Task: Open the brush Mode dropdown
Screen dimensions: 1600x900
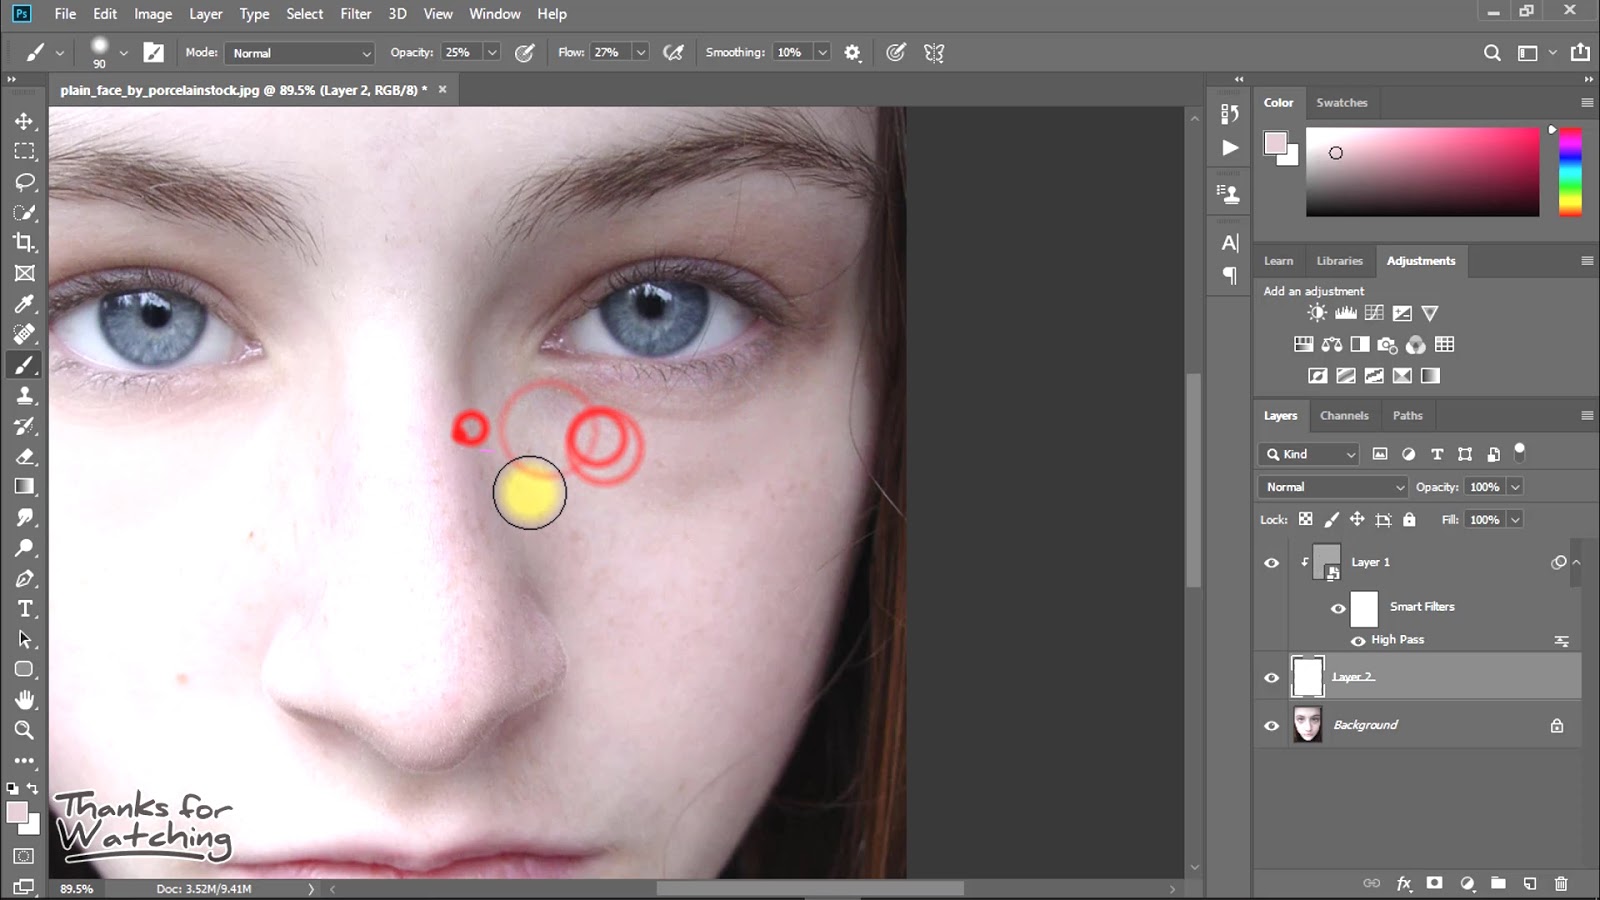Action: click(x=299, y=53)
